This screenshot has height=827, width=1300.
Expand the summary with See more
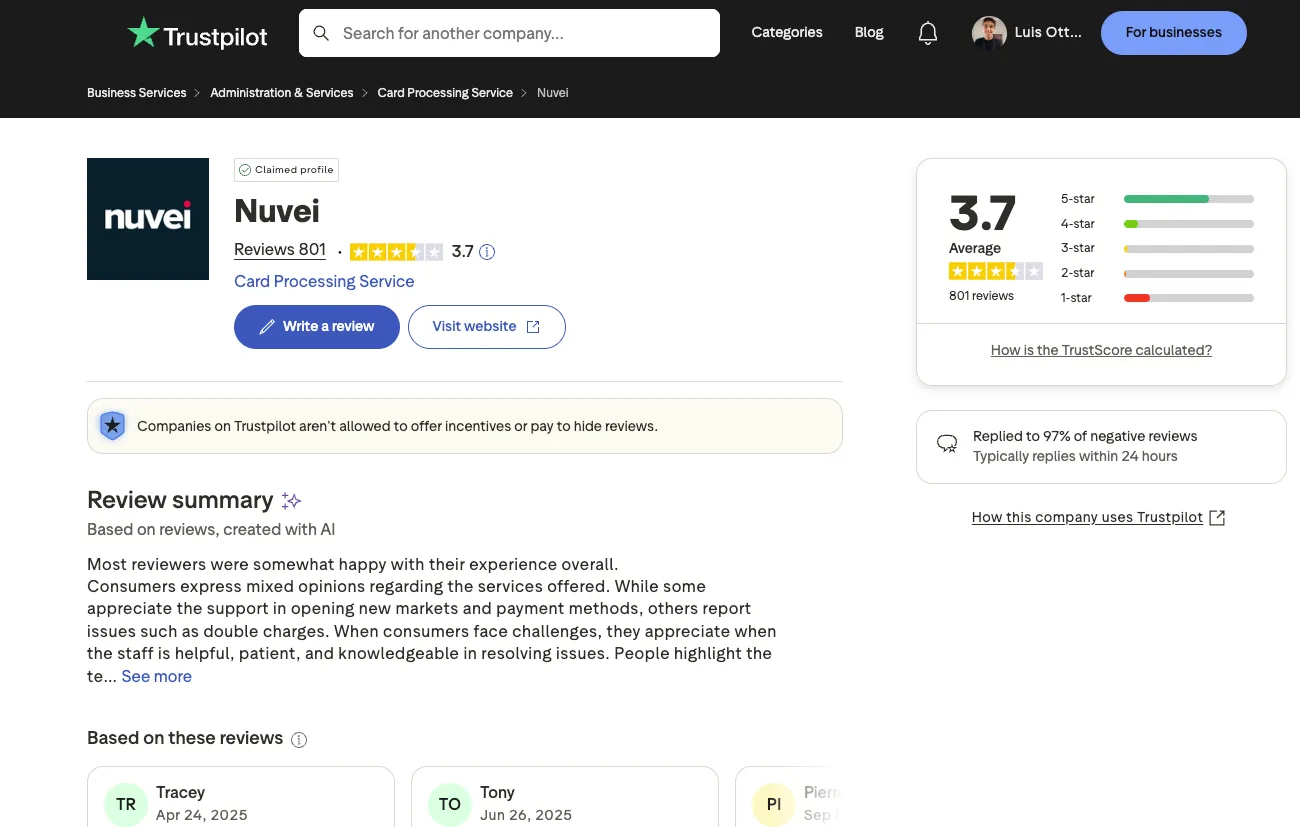click(x=156, y=676)
